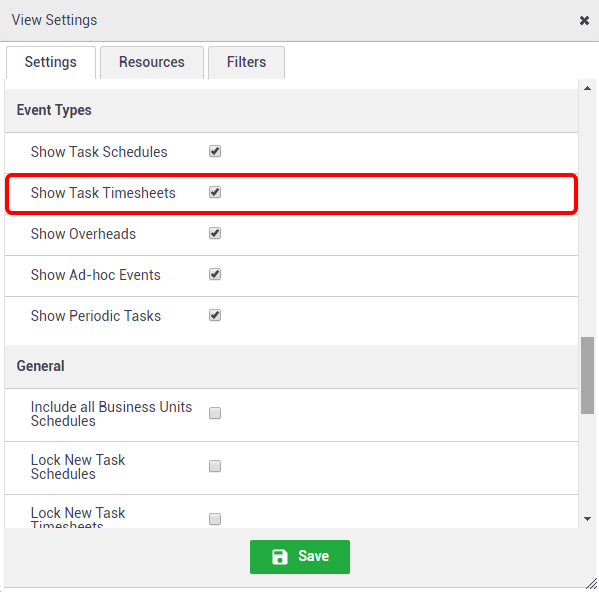Open the Resources tab

tap(152, 62)
